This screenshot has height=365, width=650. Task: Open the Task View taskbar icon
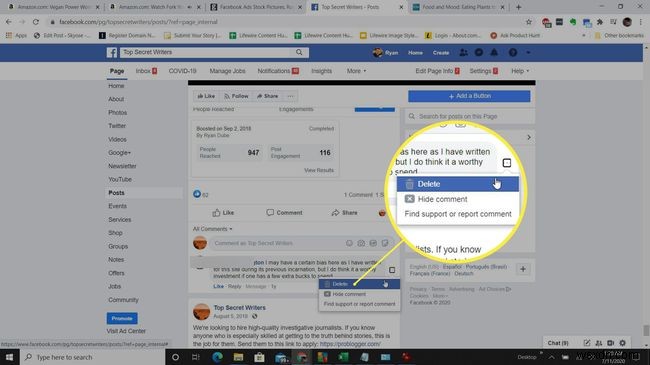pos(196,357)
